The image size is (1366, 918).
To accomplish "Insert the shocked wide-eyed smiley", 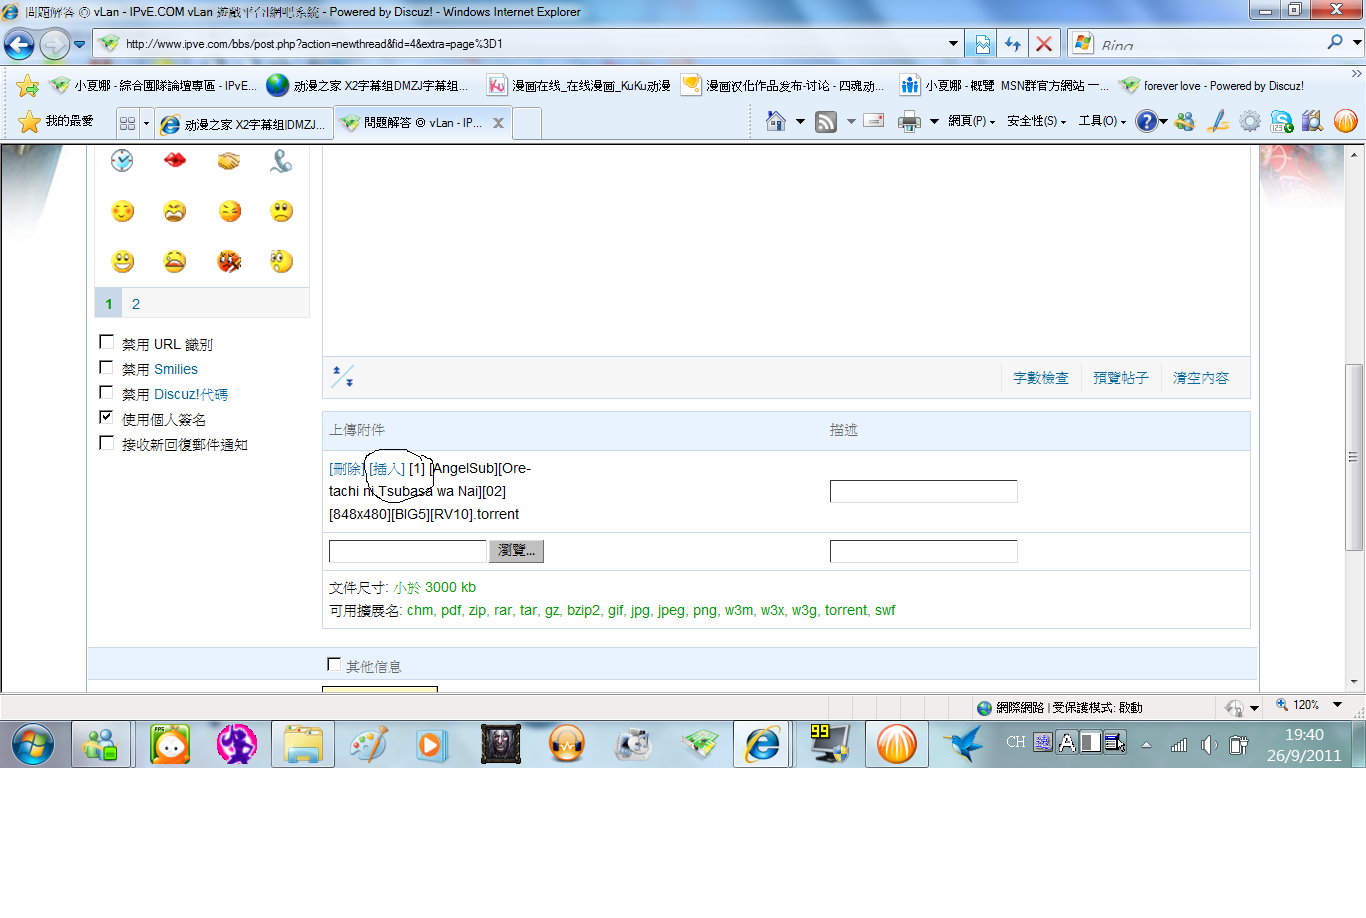I will pos(282,261).
